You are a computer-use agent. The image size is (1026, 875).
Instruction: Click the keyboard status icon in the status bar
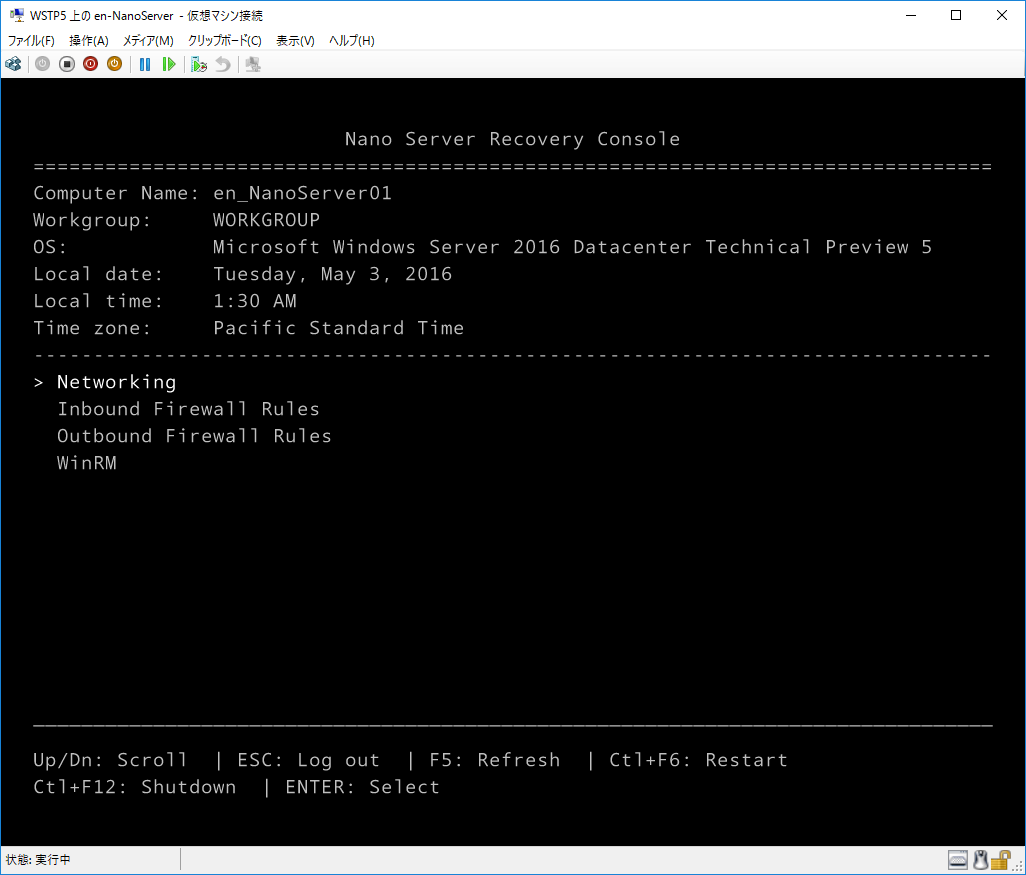(957, 859)
